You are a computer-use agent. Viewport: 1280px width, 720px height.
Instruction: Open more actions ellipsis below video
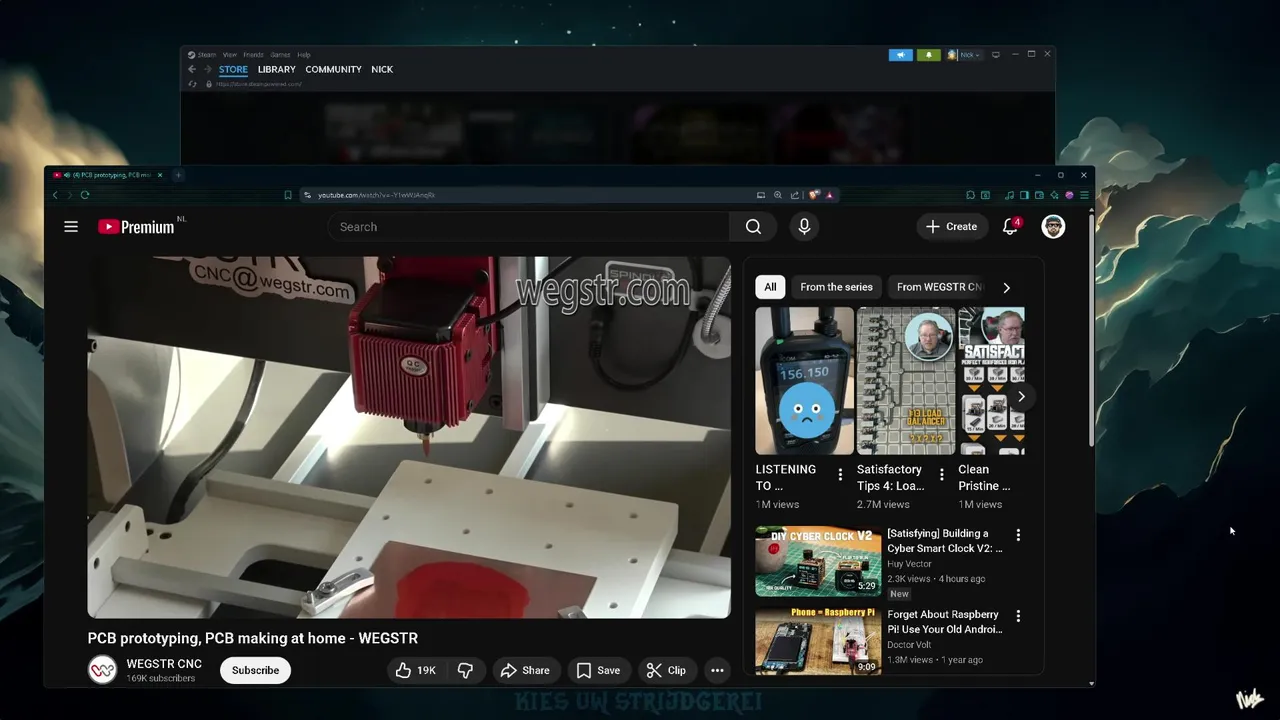717,670
